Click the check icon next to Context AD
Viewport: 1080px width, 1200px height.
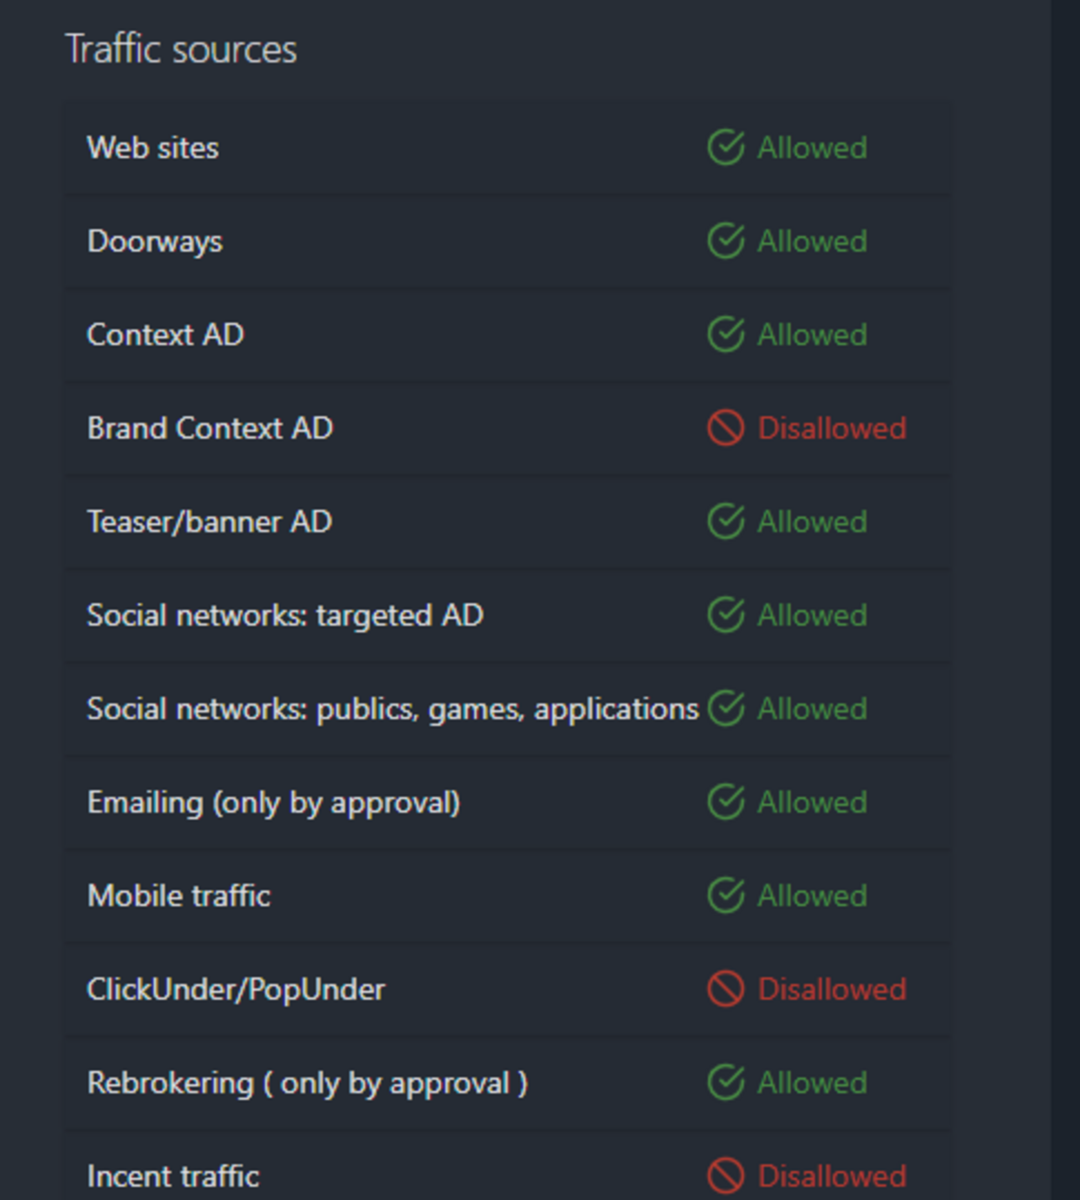pyautogui.click(x=726, y=335)
